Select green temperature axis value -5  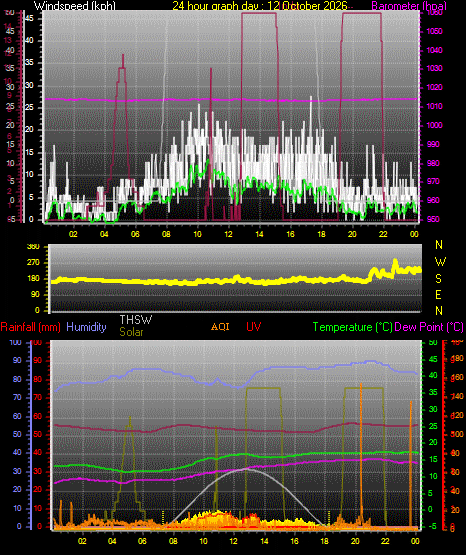click(x=432, y=526)
